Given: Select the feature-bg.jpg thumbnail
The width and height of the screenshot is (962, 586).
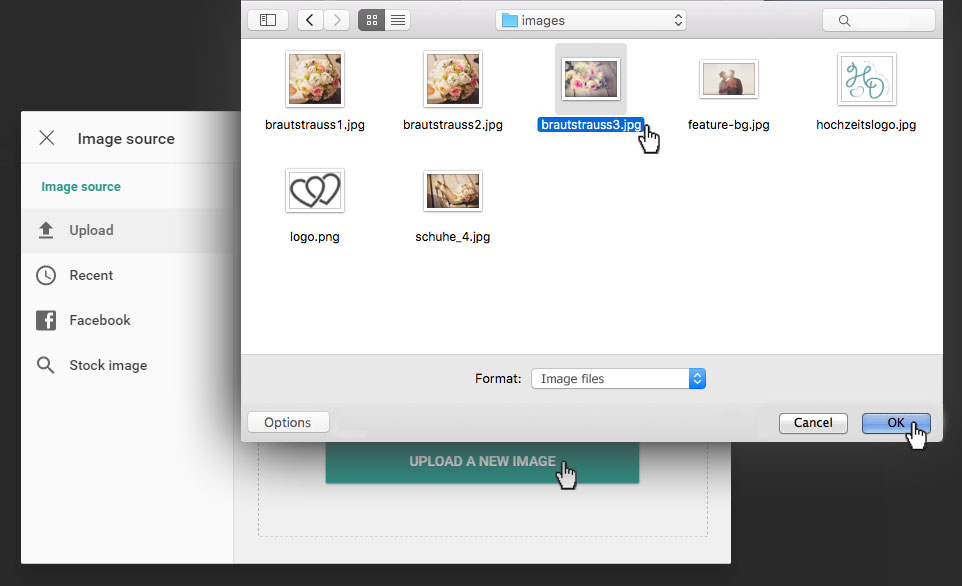Looking at the screenshot, I should click(729, 79).
